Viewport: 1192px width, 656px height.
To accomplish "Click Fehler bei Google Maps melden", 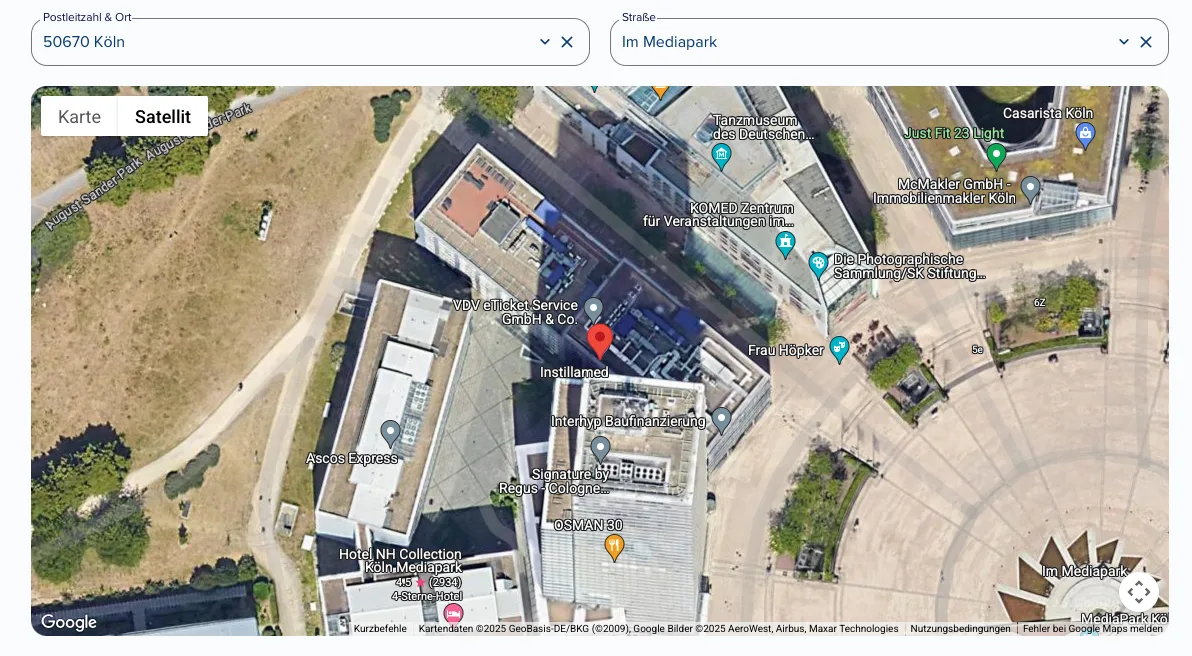I will pyautogui.click(x=1092, y=629).
